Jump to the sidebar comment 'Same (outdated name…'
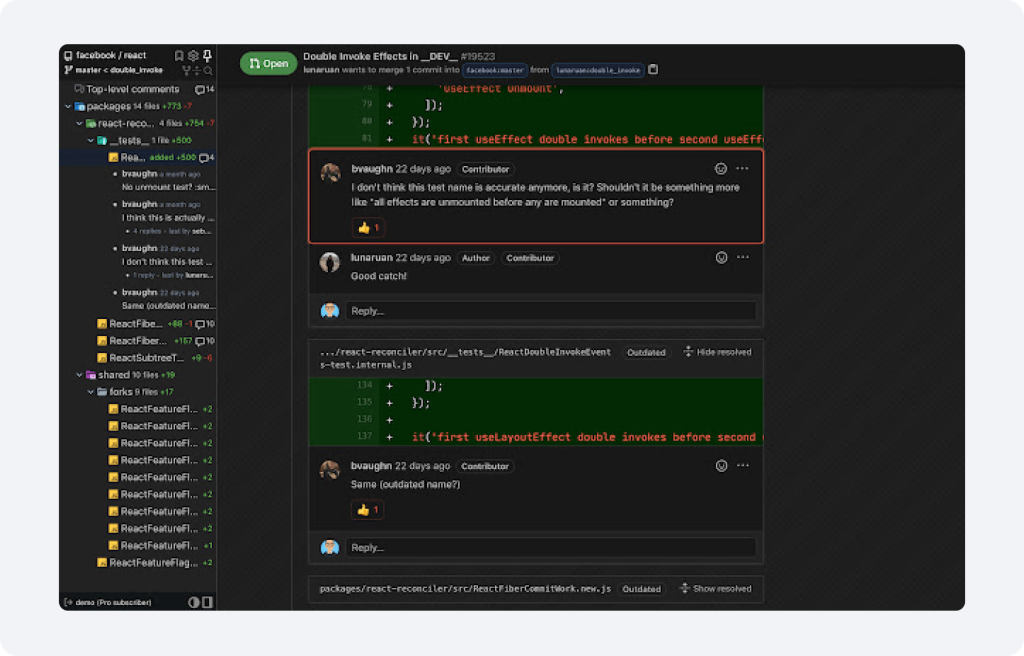 168,306
